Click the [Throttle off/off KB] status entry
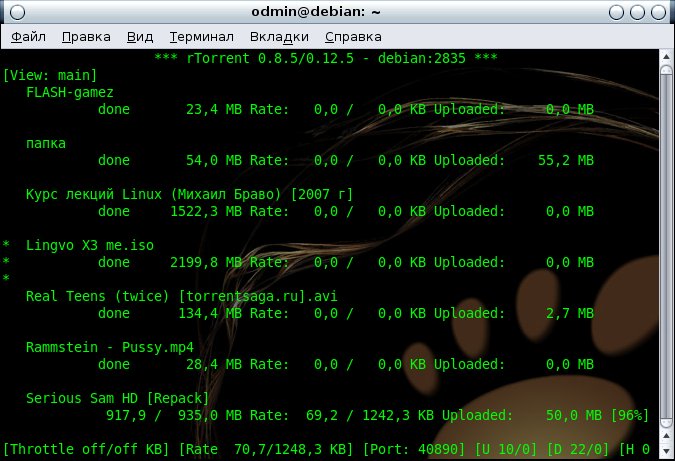This screenshot has height=461, width=675. (x=86, y=449)
